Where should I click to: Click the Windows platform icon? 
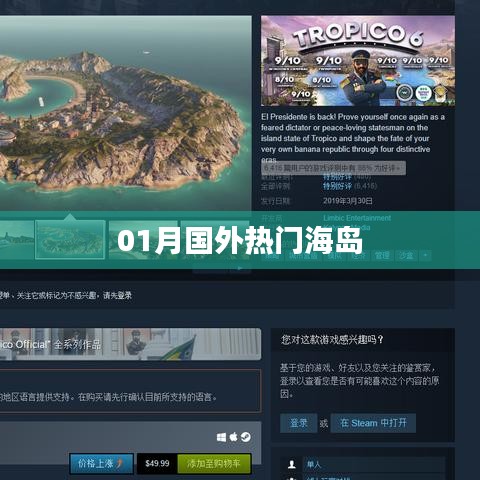[x=221, y=437]
